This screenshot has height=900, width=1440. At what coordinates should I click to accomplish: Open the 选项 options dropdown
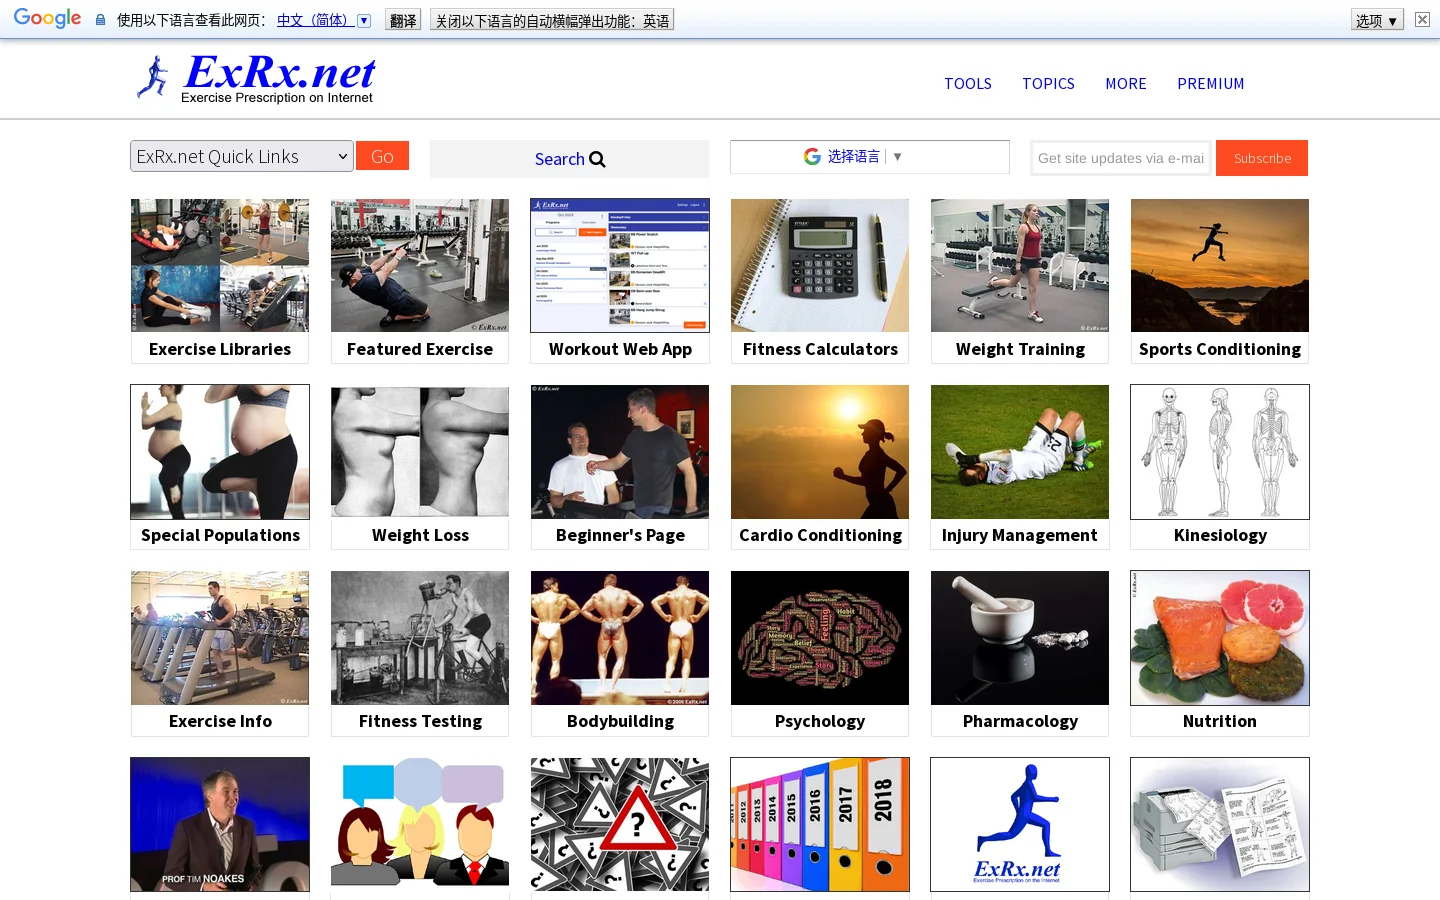(1377, 20)
